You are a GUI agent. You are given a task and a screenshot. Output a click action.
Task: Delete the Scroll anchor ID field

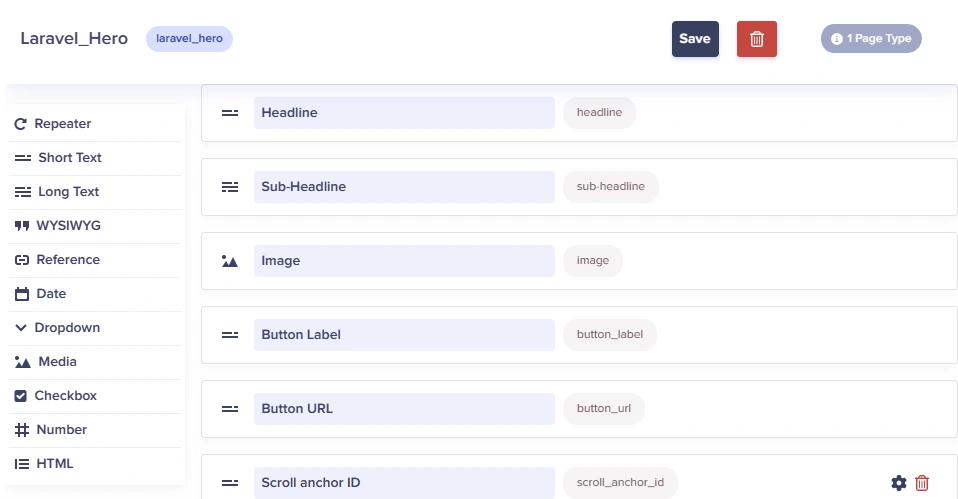pyautogui.click(x=922, y=483)
